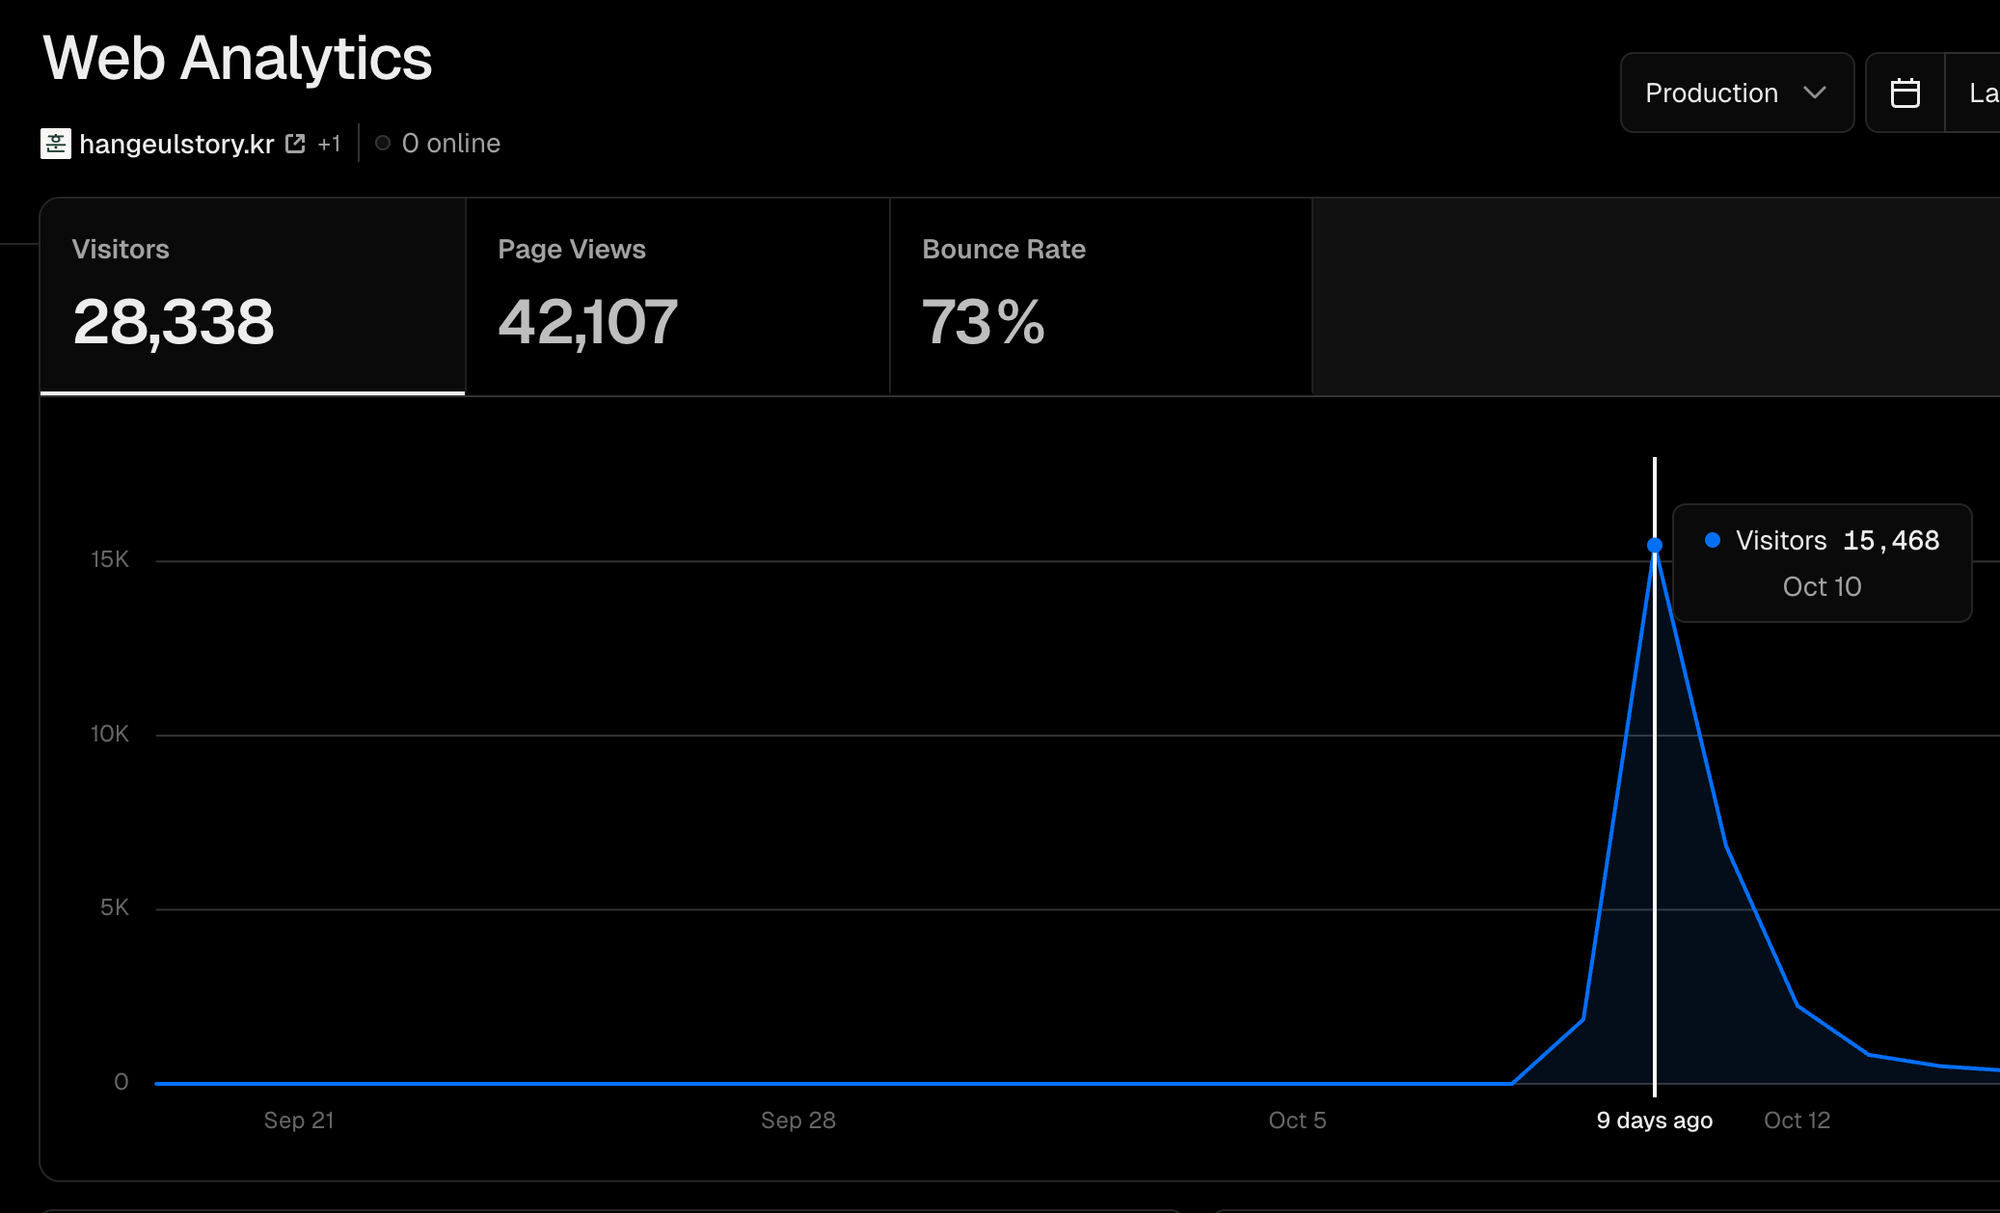Select the Visitors metric tab
Image resolution: width=2000 pixels, height=1213 pixels.
point(252,296)
